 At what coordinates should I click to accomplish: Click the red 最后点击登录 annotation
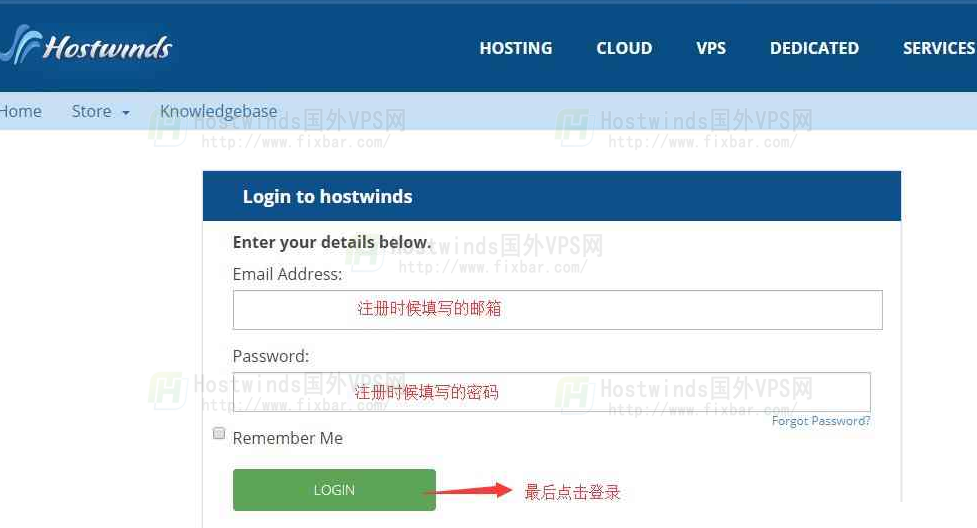(572, 492)
